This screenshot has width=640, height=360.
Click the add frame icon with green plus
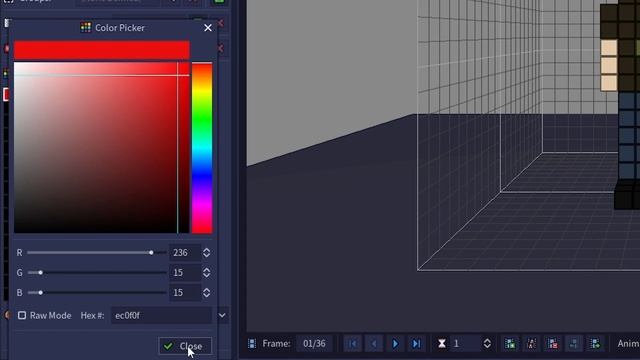click(x=510, y=344)
